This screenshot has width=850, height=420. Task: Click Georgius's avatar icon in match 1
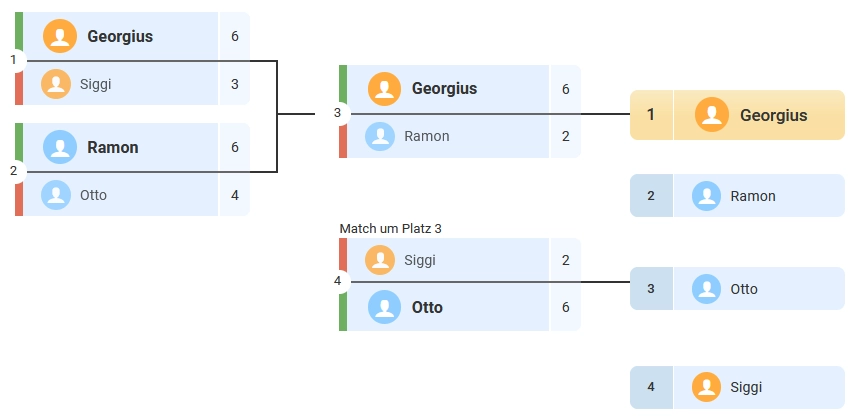coord(60,37)
